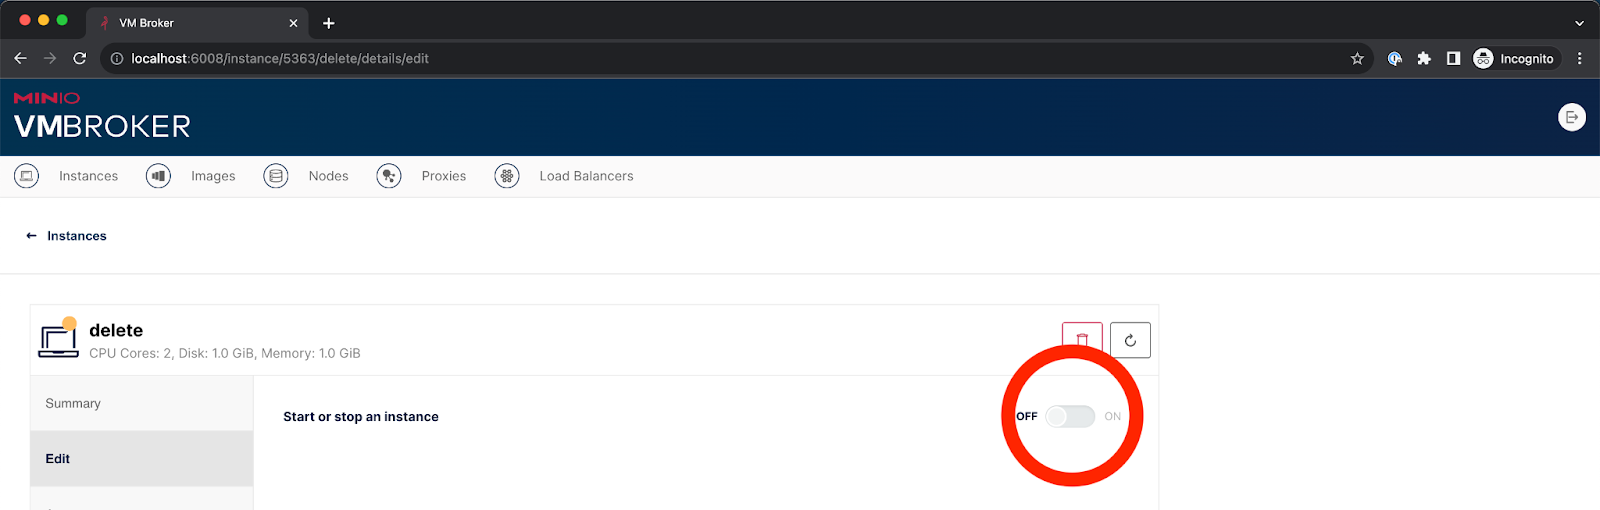Refresh the instance with reload icon
The image size is (1600, 510).
coord(1130,340)
